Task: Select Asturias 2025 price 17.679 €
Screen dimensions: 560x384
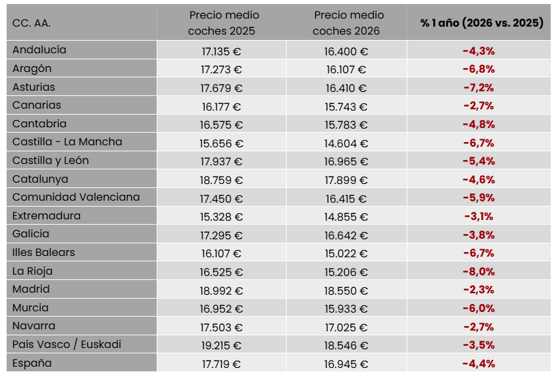Action: 221,88
